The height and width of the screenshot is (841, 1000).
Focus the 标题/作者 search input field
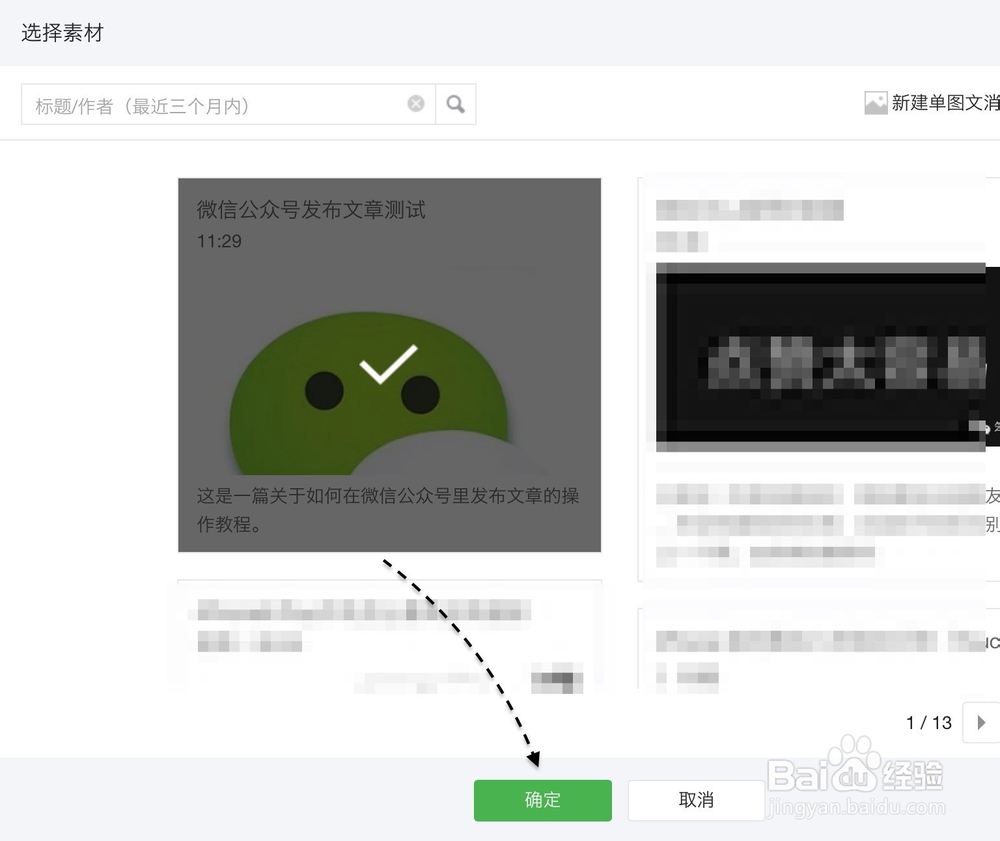[228, 104]
